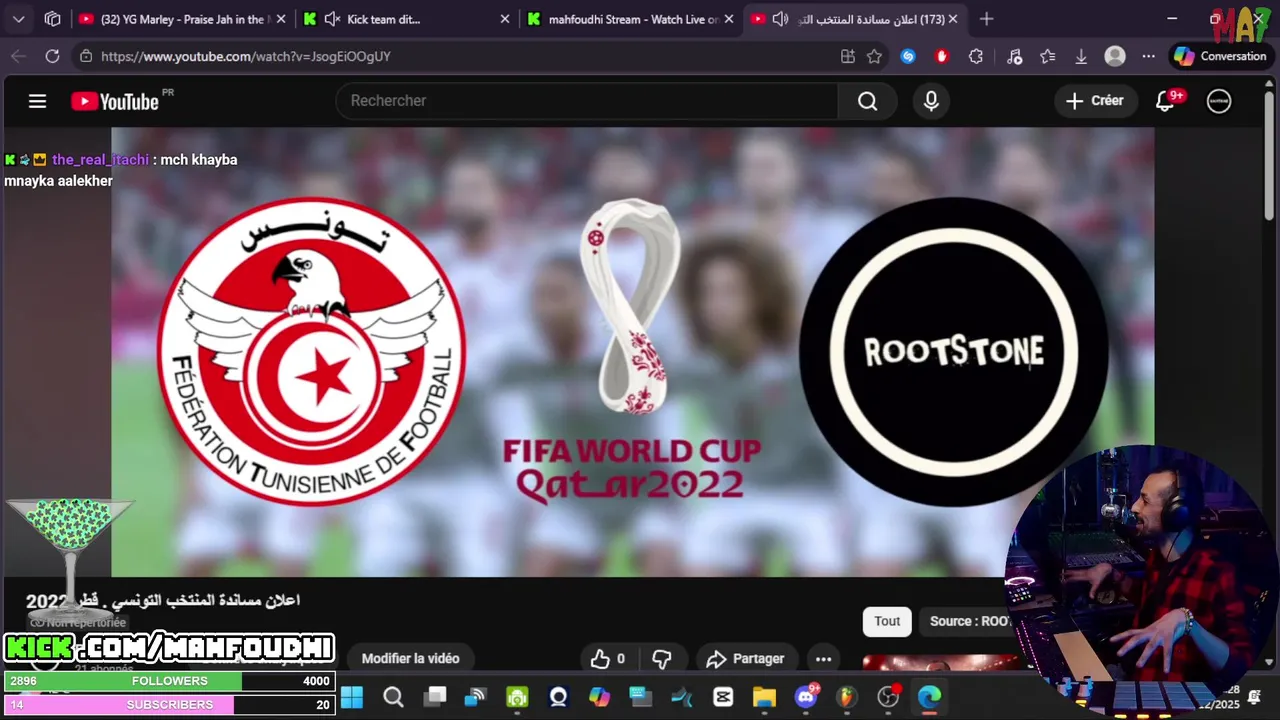Dislike the video with thumbs down
Image resolution: width=1280 pixels, height=720 pixels.
point(661,659)
